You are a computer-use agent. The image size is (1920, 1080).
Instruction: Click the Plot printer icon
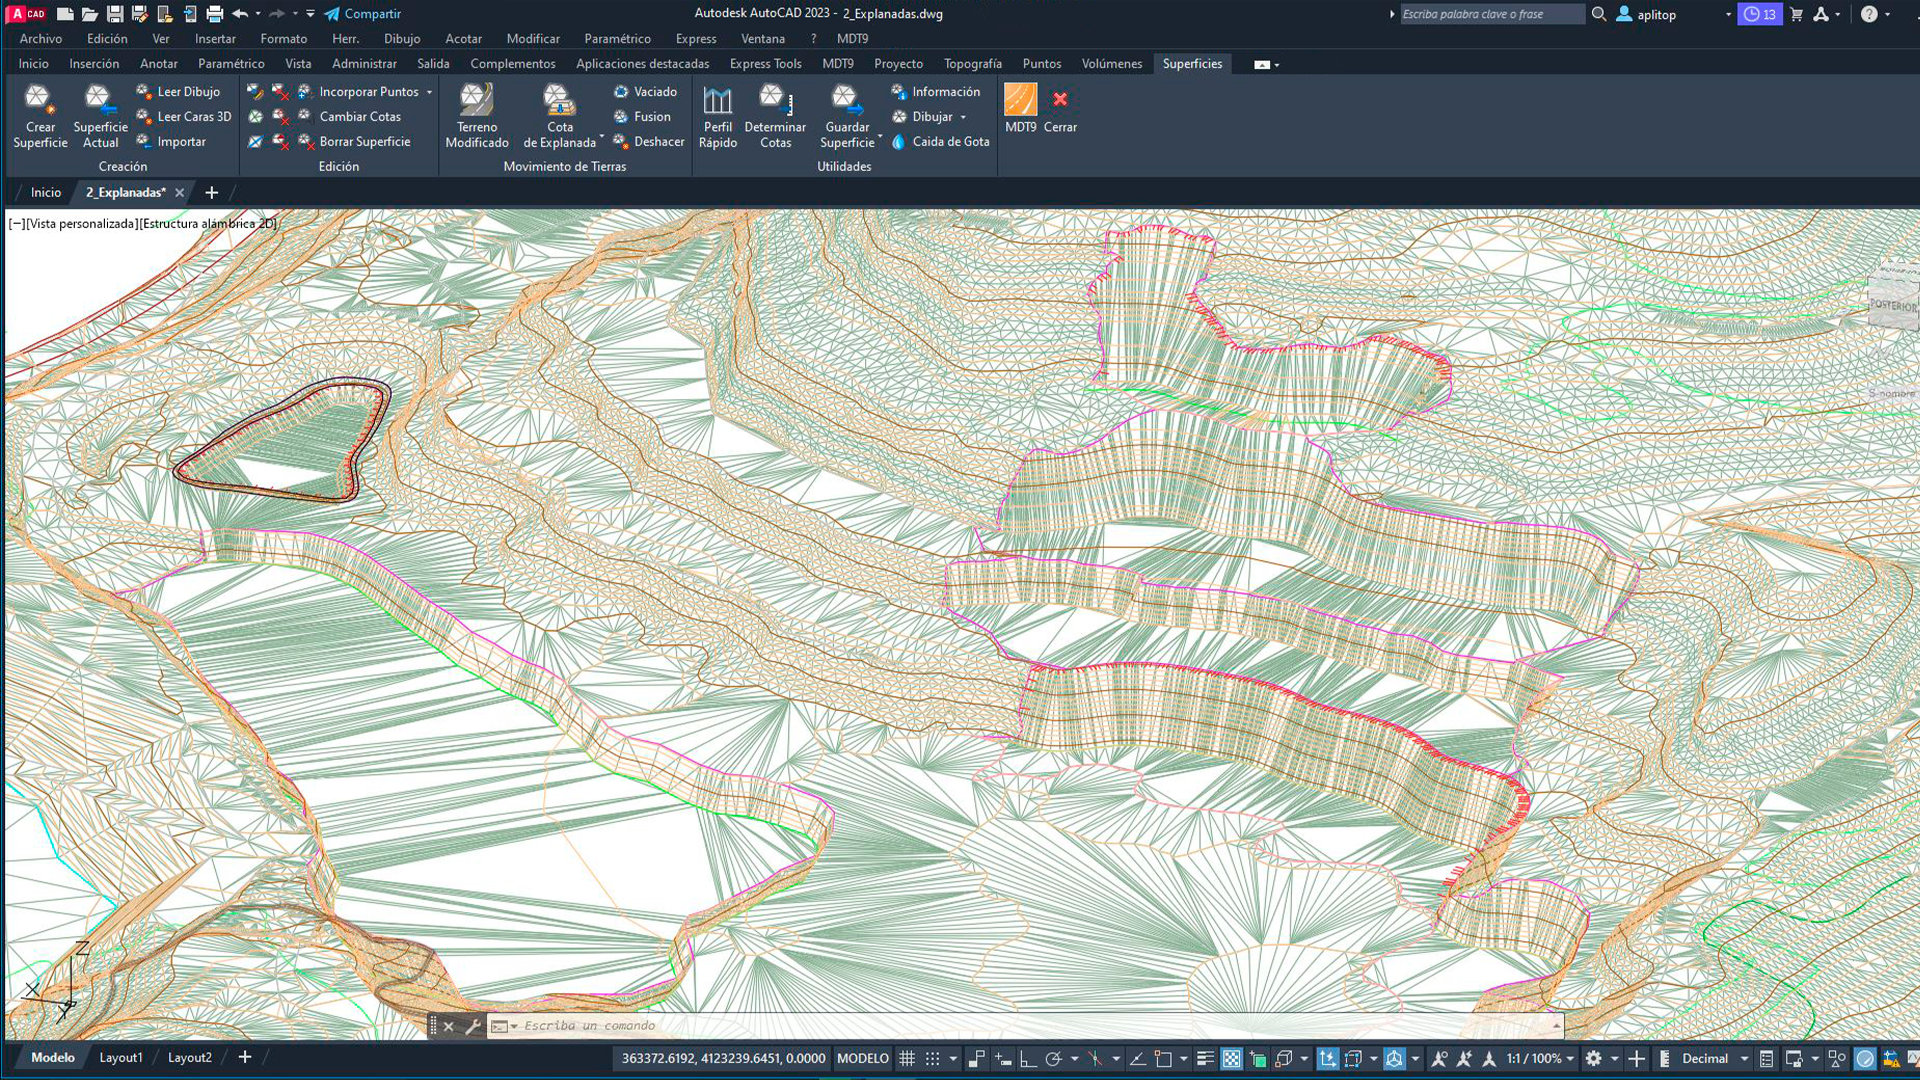click(x=214, y=14)
